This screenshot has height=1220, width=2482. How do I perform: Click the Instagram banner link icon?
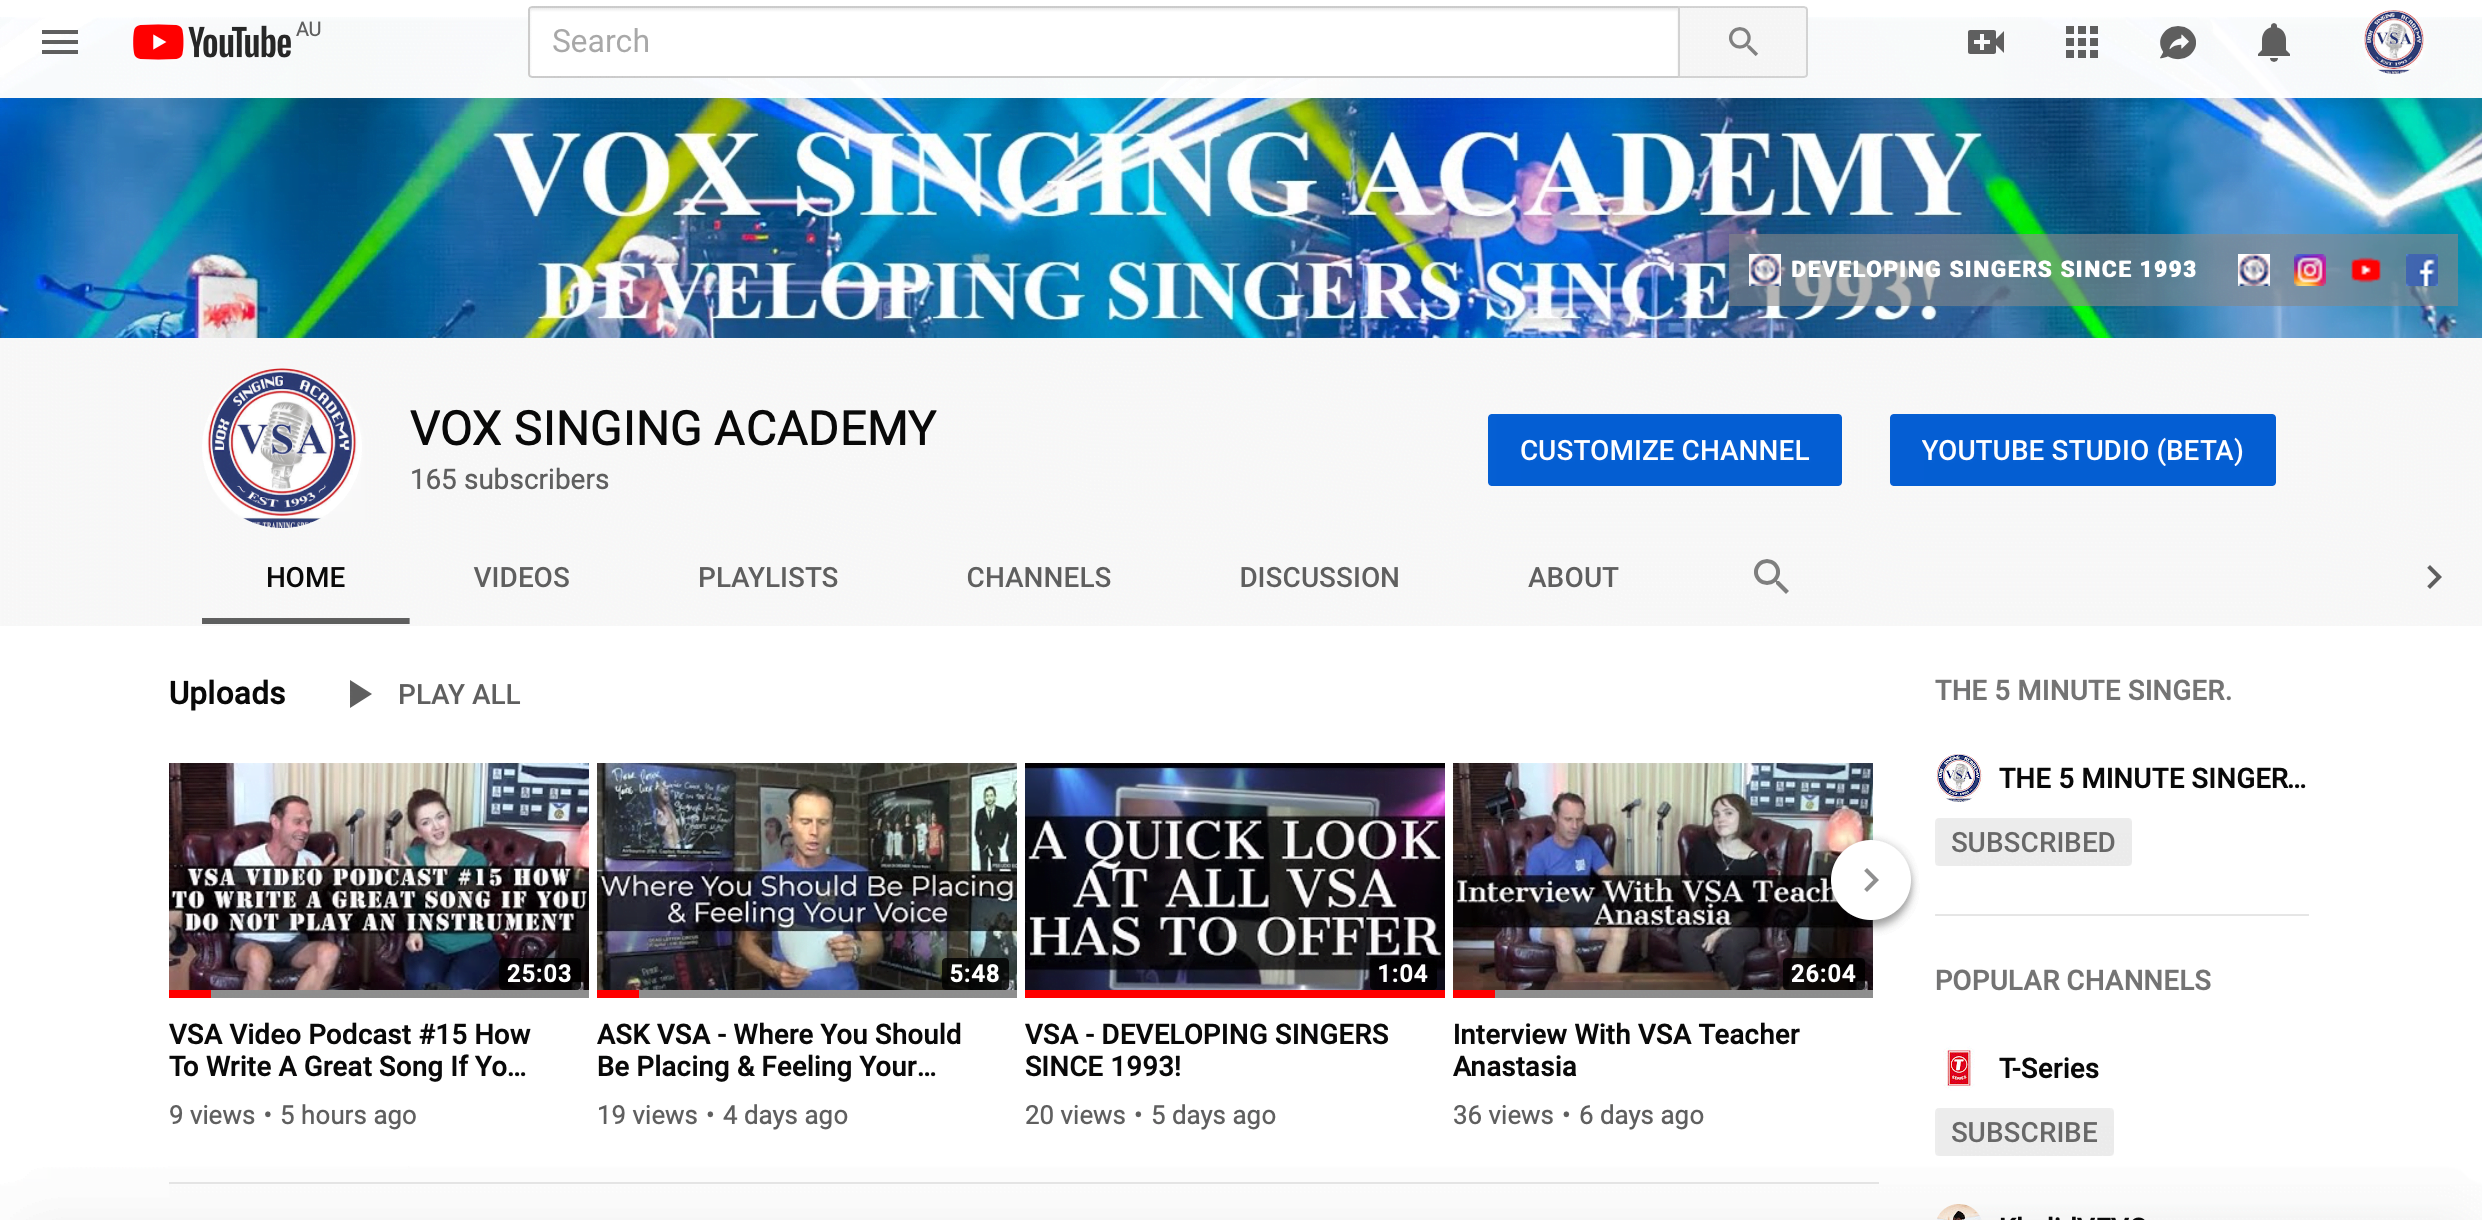coord(2309,270)
